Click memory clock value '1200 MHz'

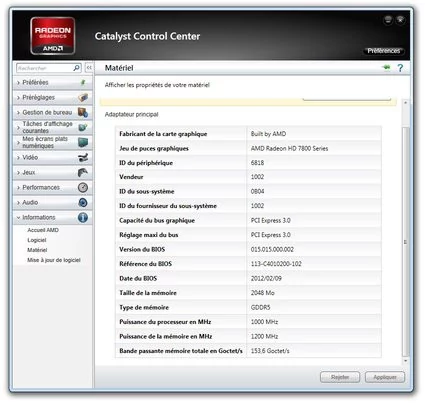264,336
